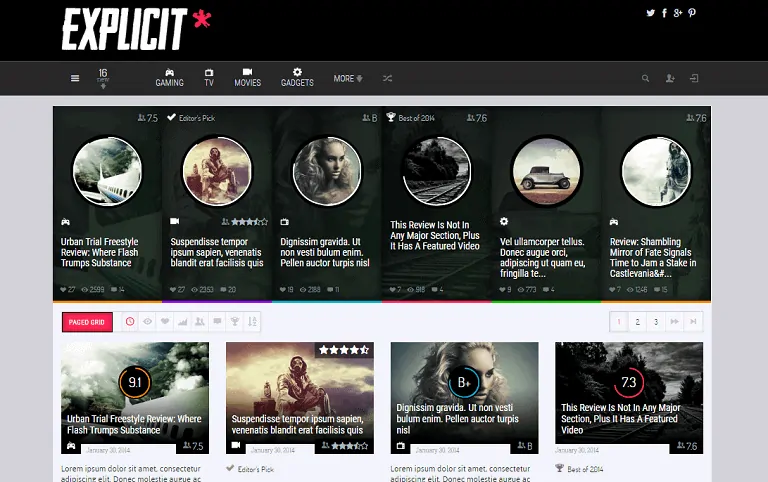The height and width of the screenshot is (482, 768).
Task: Expand the More menu
Action: 348,78
